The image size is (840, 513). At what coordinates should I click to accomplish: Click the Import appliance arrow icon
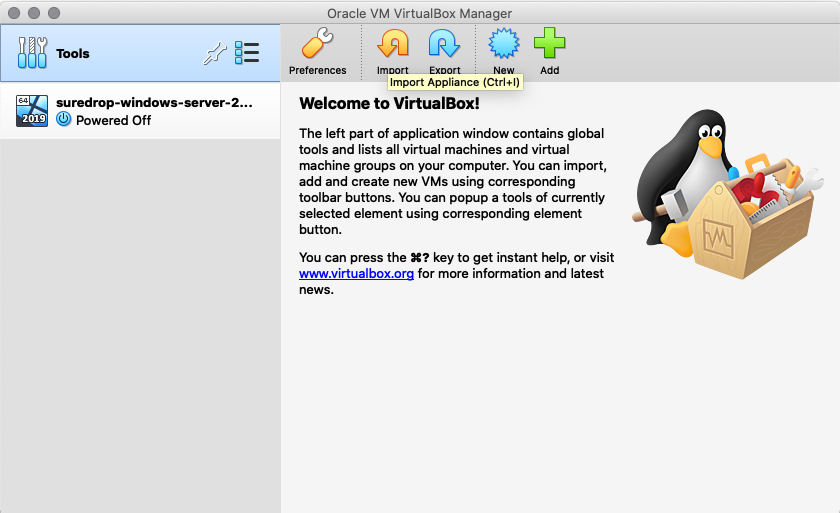[393, 43]
